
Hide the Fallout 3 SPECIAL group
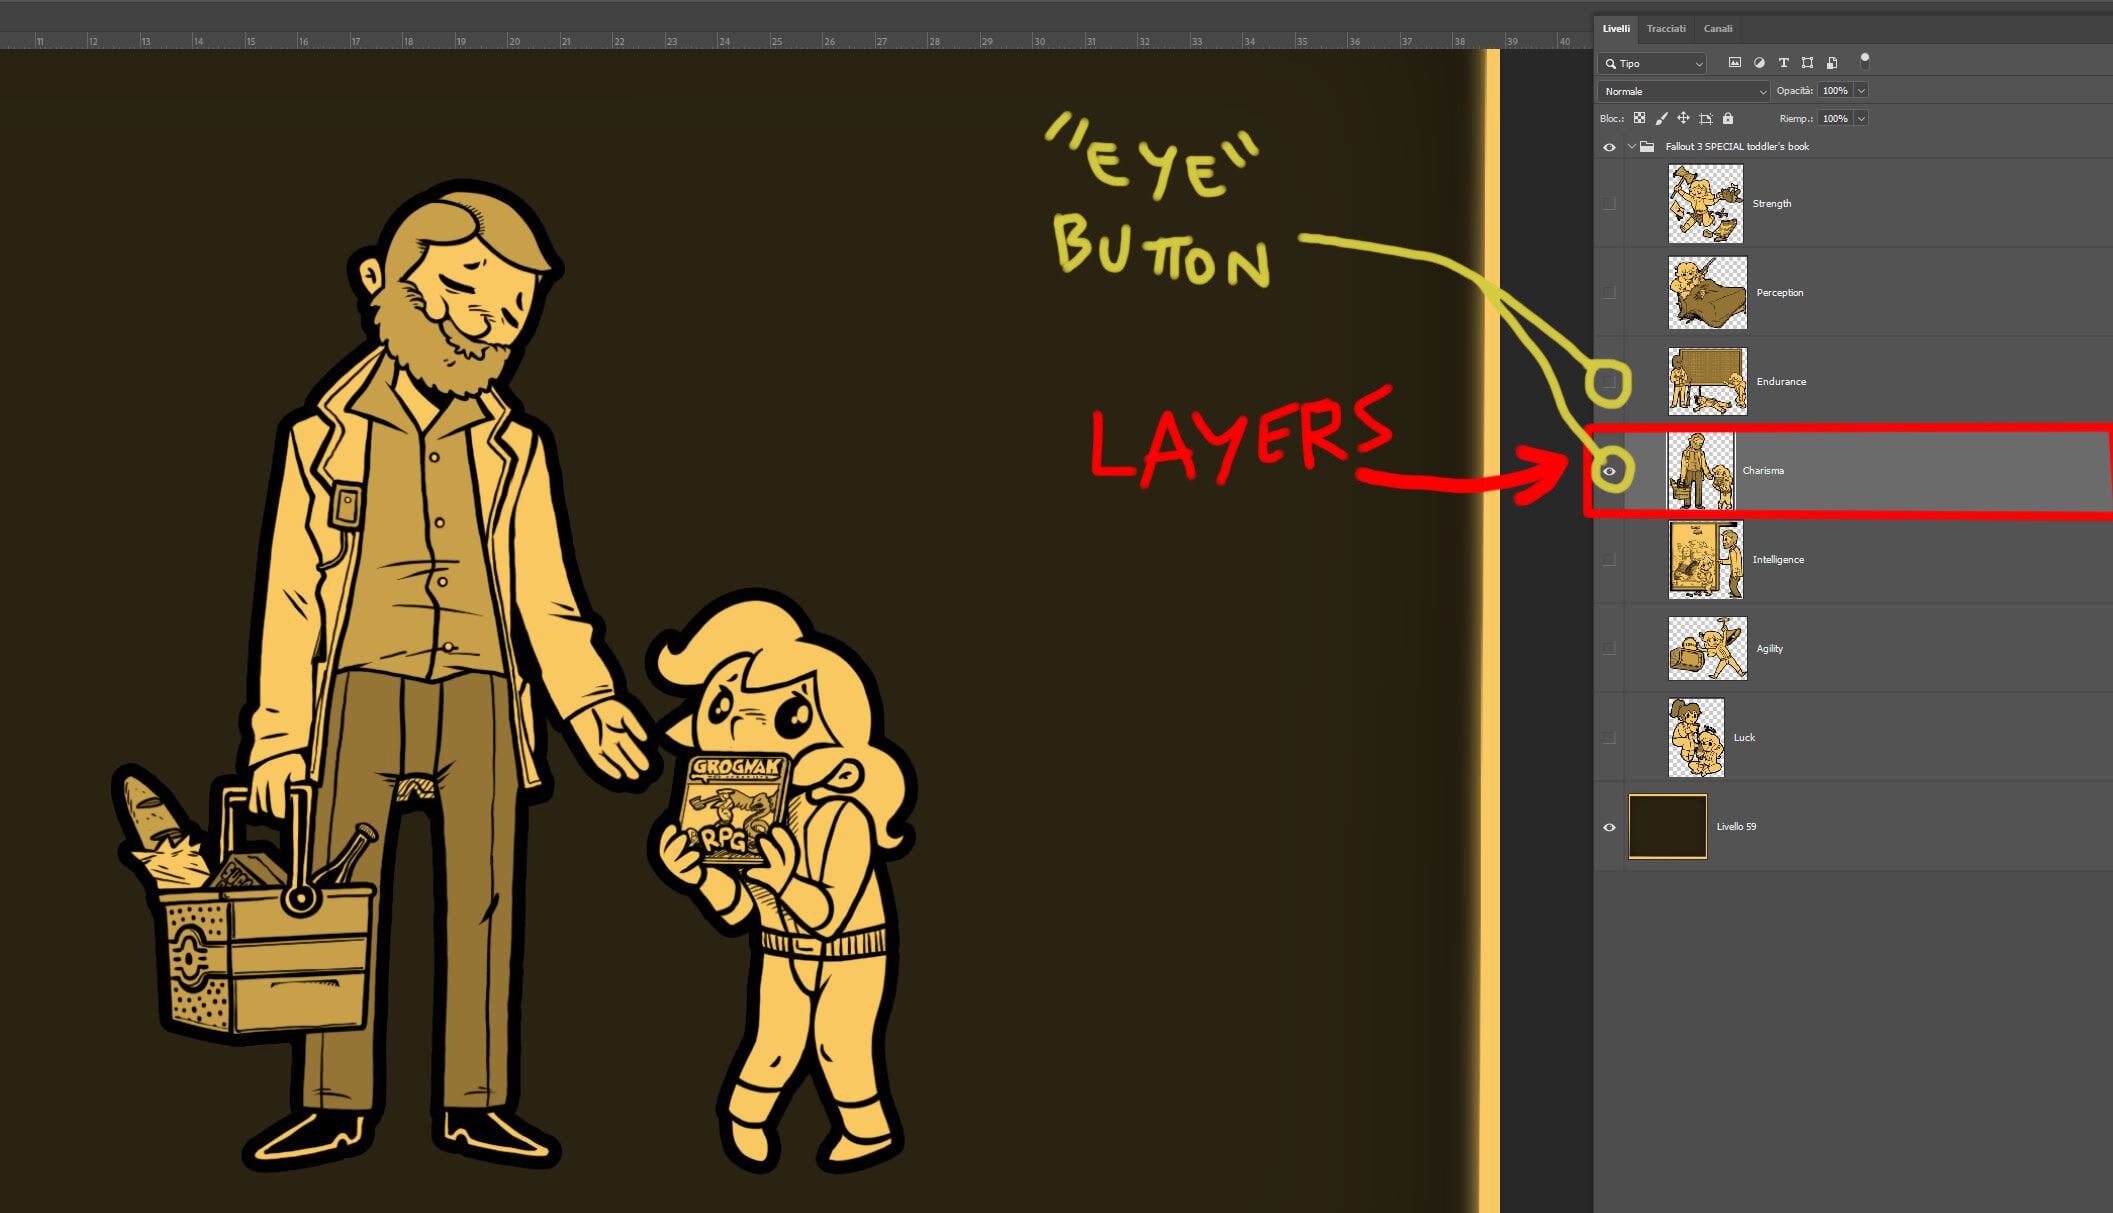[1609, 147]
